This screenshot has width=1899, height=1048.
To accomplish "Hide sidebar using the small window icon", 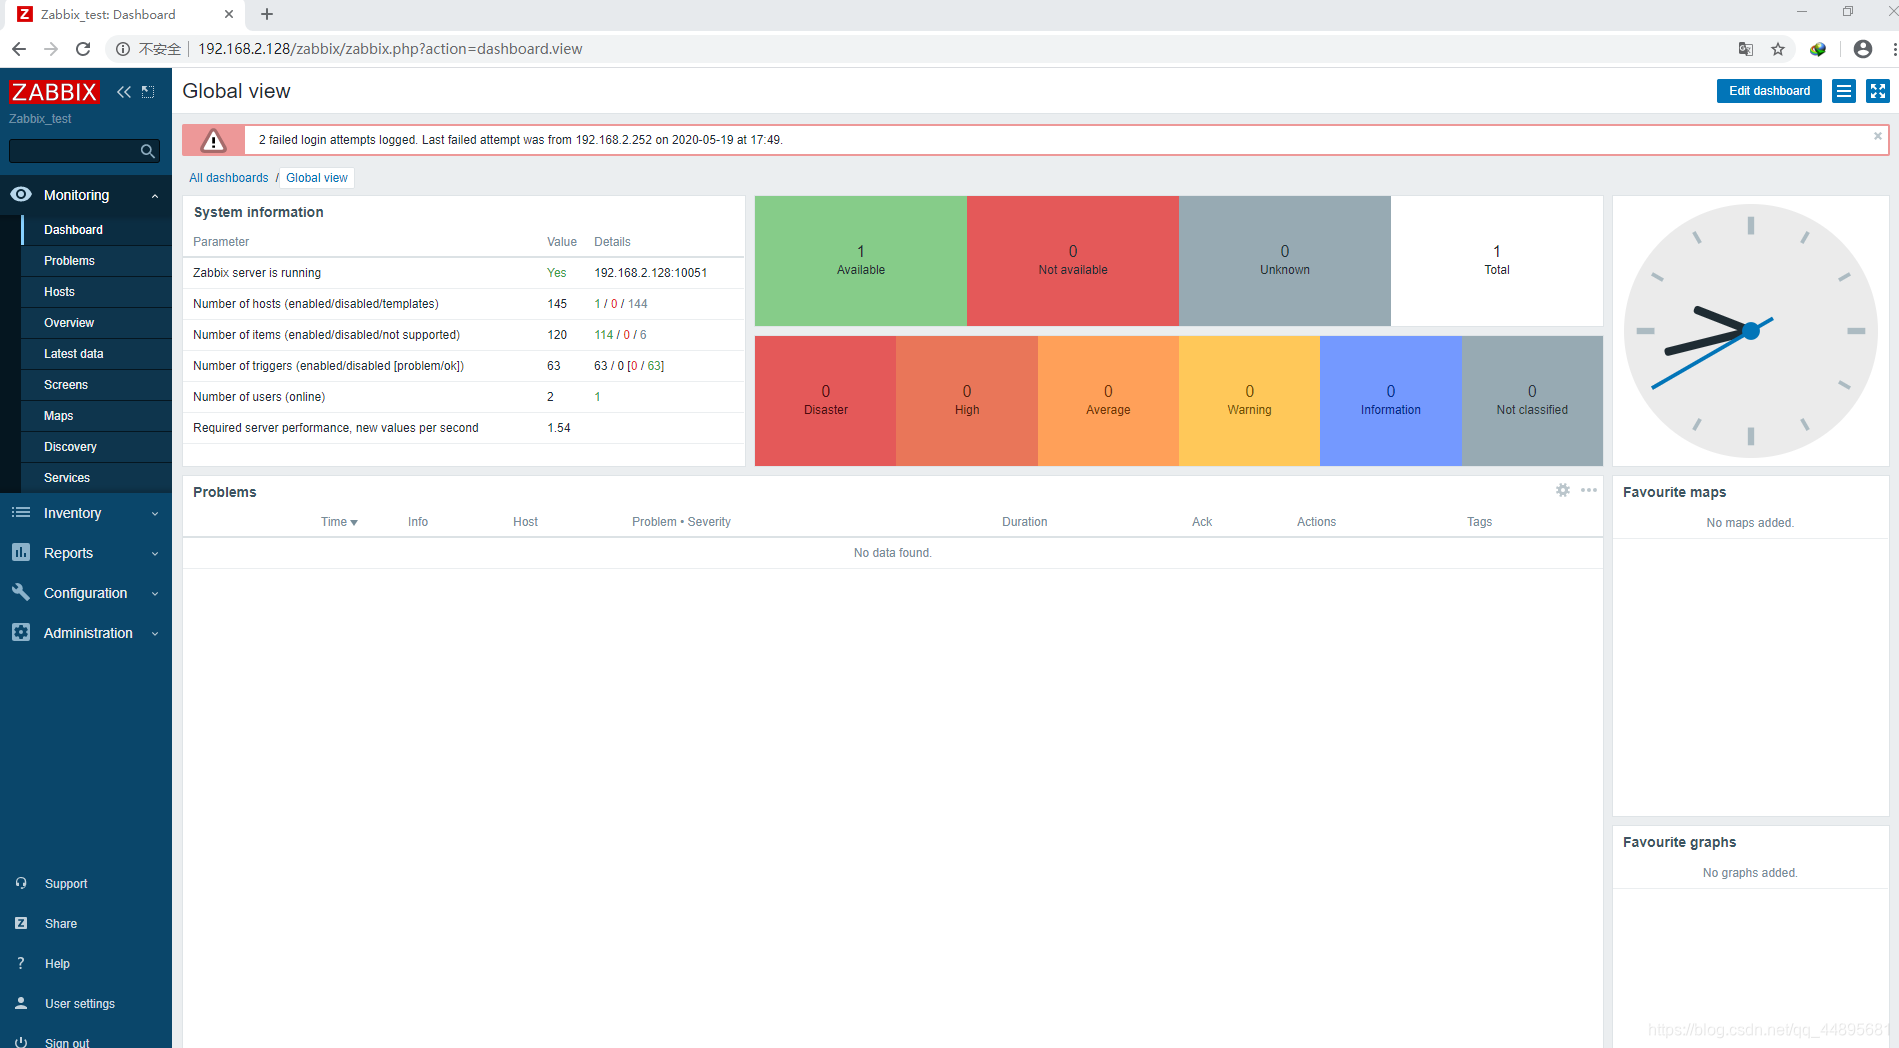I will point(148,92).
